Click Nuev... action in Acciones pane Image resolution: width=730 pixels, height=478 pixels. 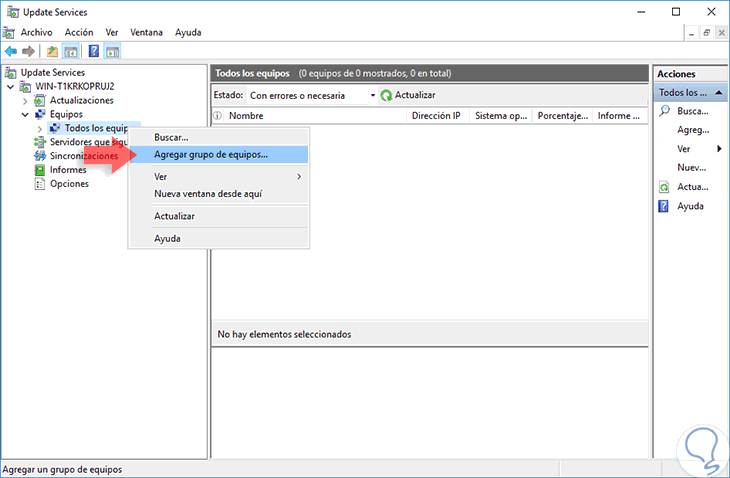(691, 168)
